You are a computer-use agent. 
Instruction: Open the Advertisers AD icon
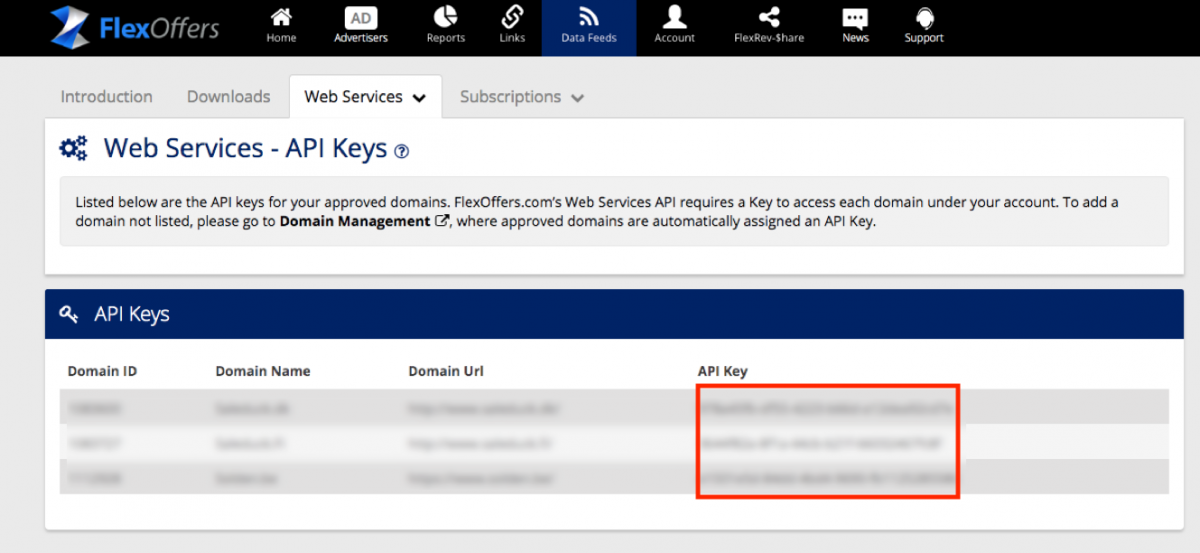click(360, 18)
